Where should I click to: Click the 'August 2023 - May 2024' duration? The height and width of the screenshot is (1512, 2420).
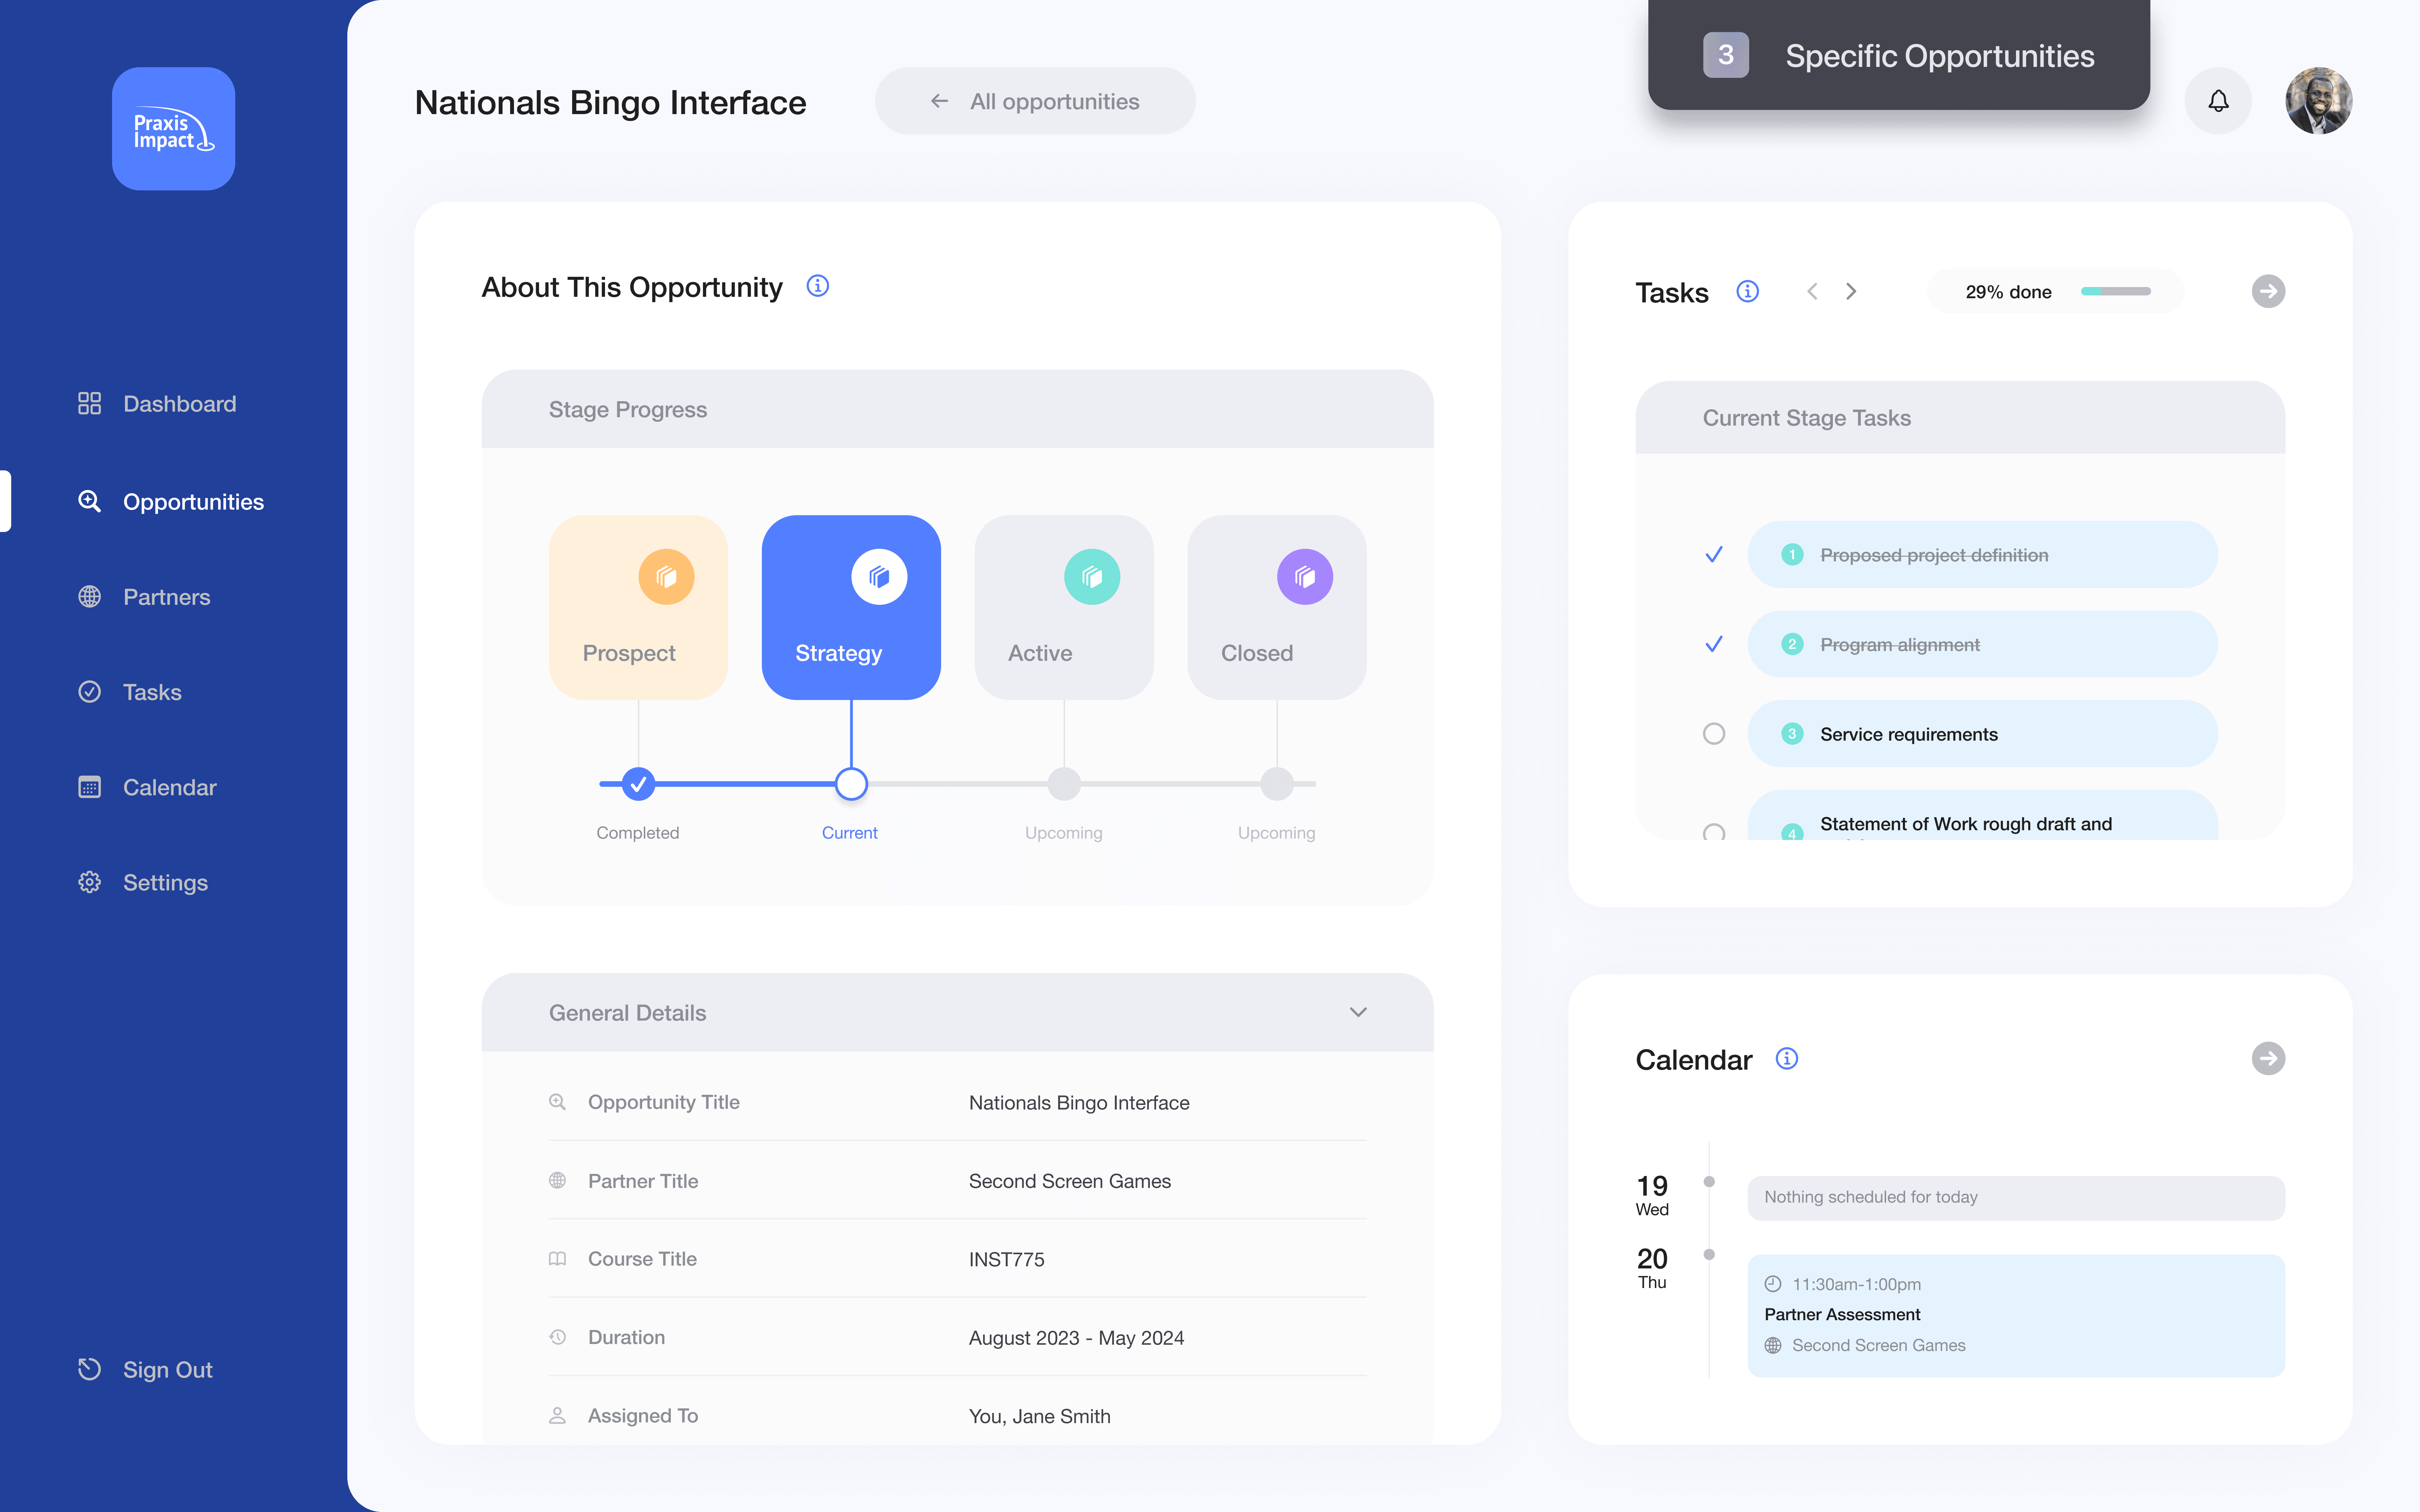coord(1076,1338)
